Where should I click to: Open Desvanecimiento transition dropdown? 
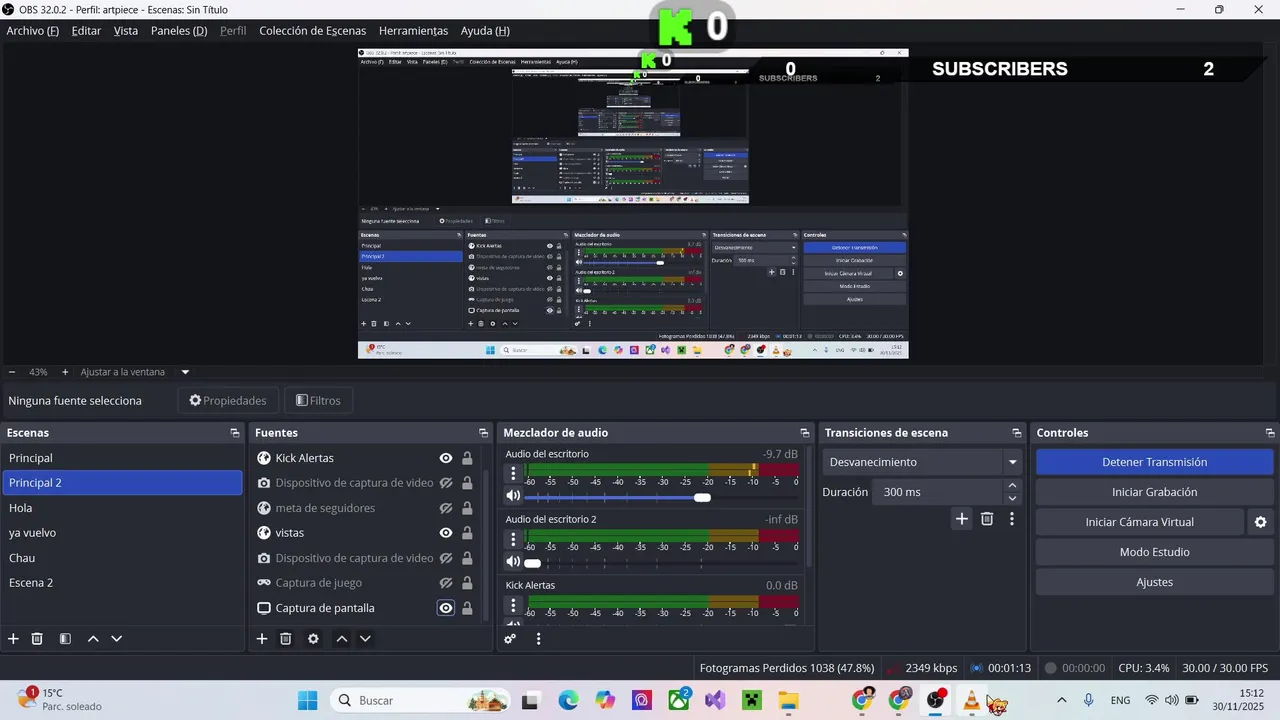922,462
